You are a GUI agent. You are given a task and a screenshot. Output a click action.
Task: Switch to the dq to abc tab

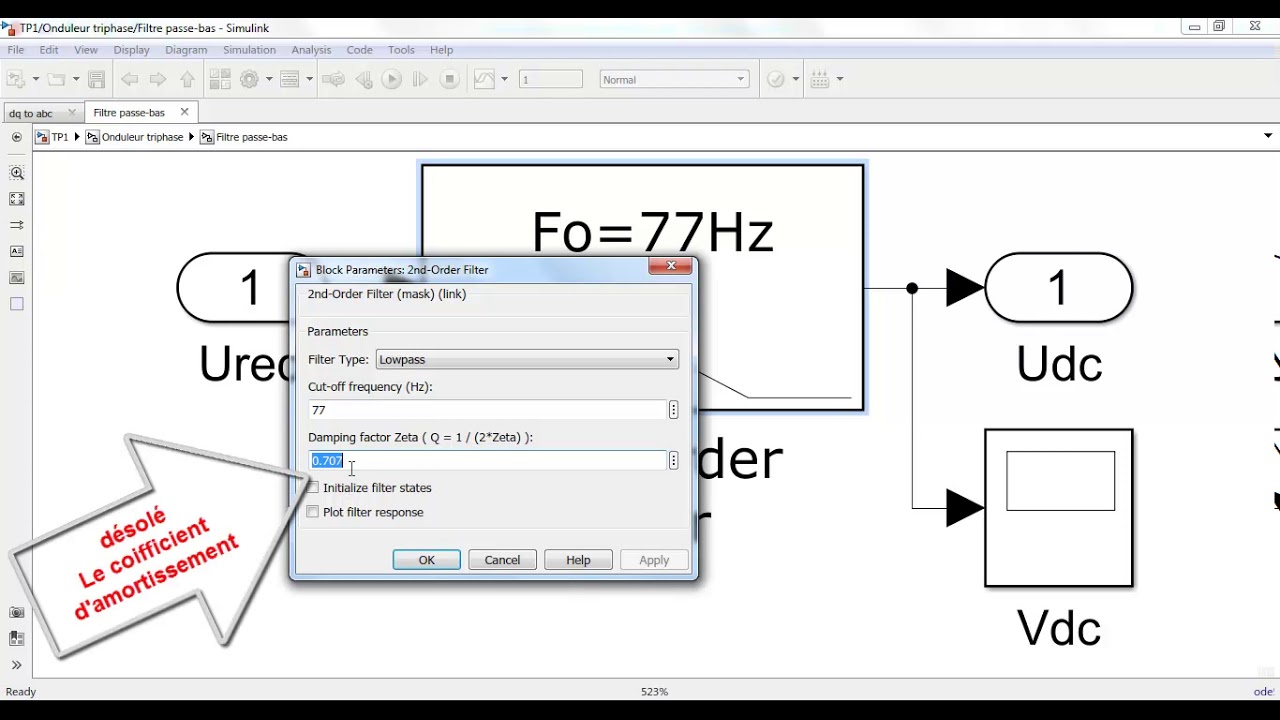[x=43, y=113]
